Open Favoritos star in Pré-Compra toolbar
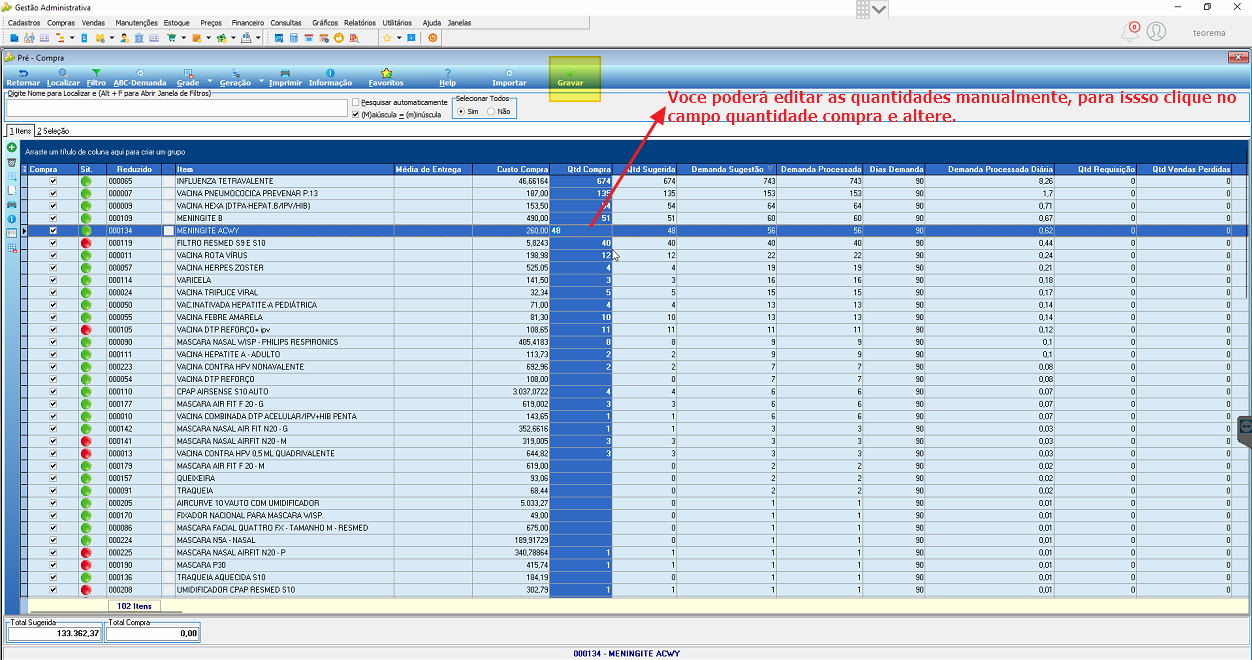Image resolution: width=1252 pixels, height=660 pixels. [x=386, y=77]
